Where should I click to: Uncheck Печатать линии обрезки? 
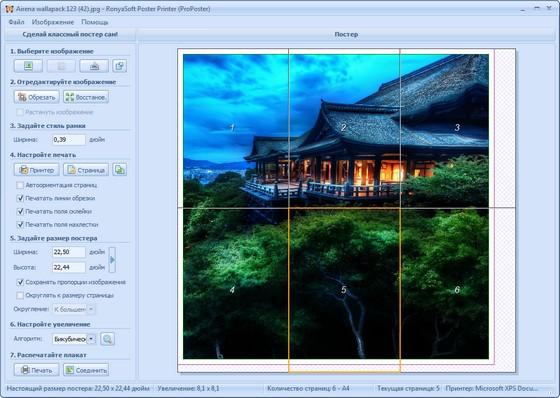[x=20, y=198]
